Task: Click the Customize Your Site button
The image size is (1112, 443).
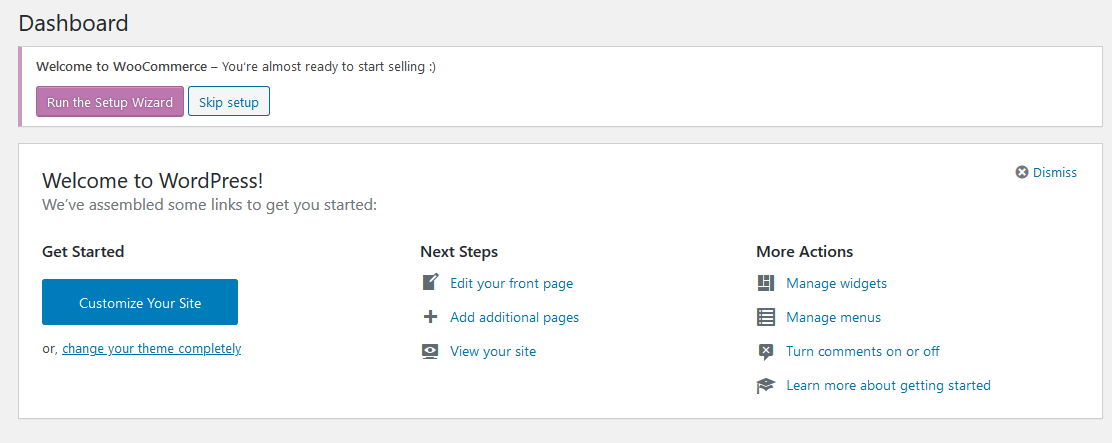Action: pyautogui.click(x=140, y=302)
